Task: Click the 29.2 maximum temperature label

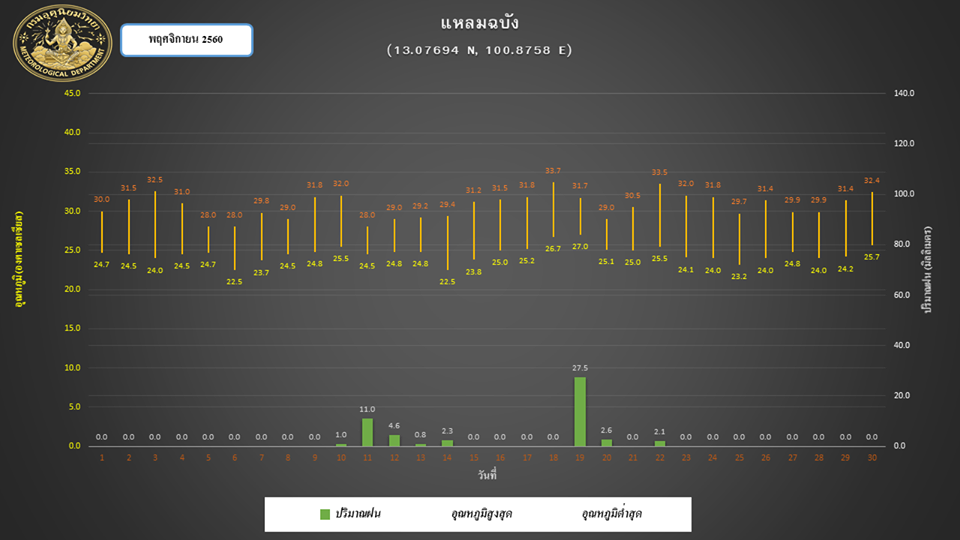Action: 420,206
